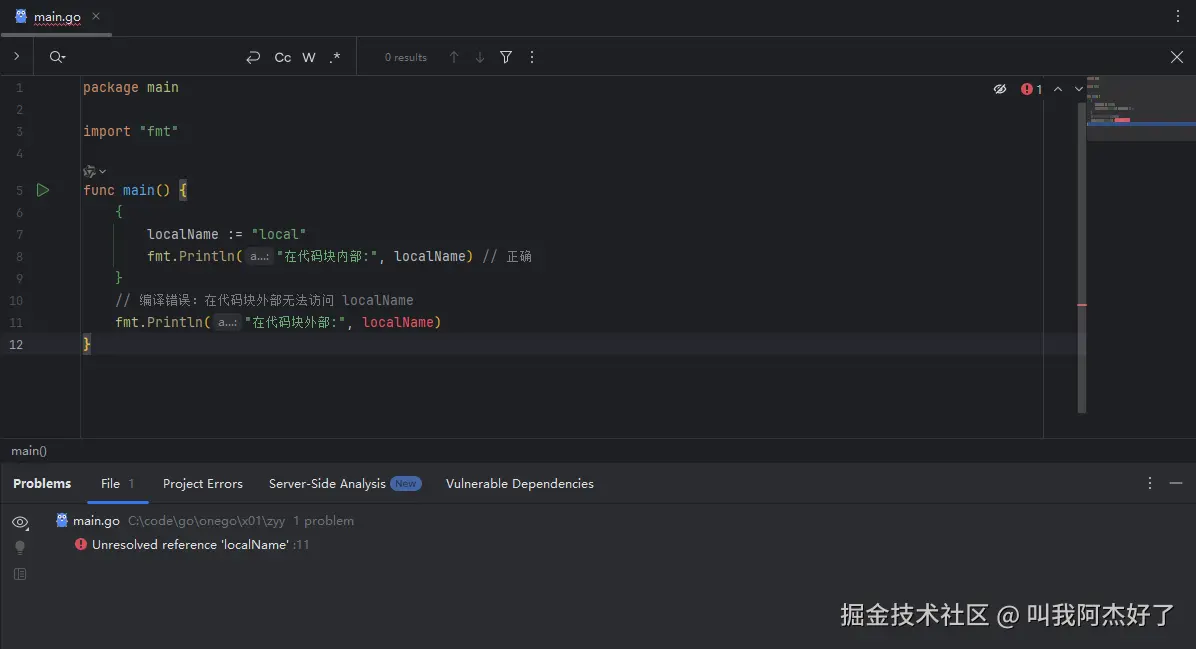
Task: Minimize the Problems tool window
Action: tap(1176, 483)
